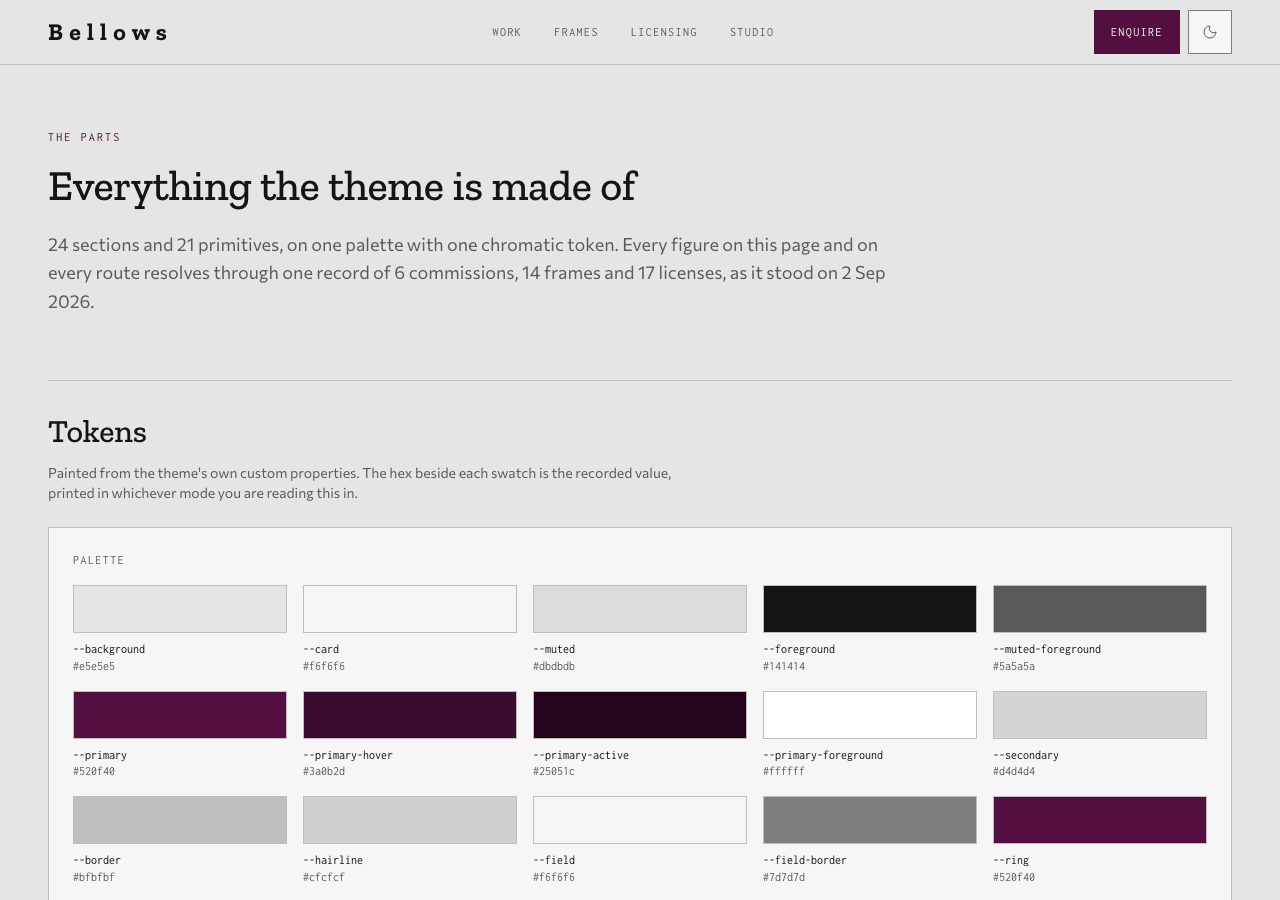This screenshot has height=900, width=1280.
Task: Pick the --hairline swatch
Action: [410, 820]
